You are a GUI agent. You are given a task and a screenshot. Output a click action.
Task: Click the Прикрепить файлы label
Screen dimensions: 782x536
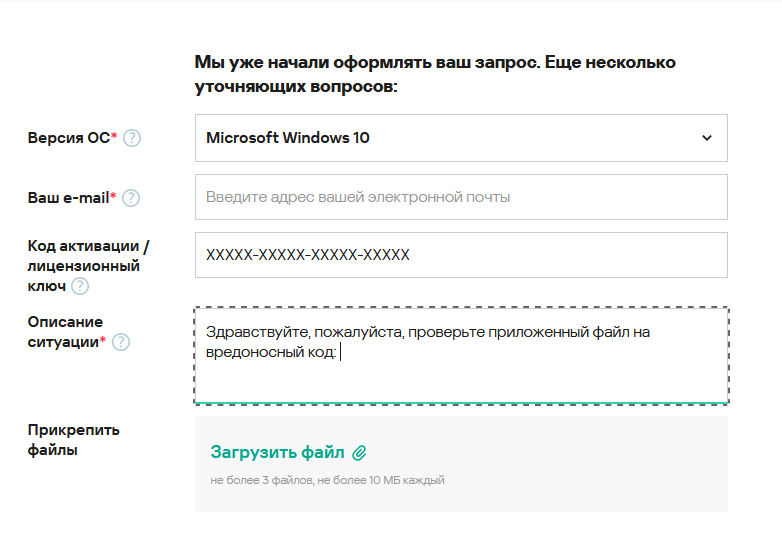73,440
